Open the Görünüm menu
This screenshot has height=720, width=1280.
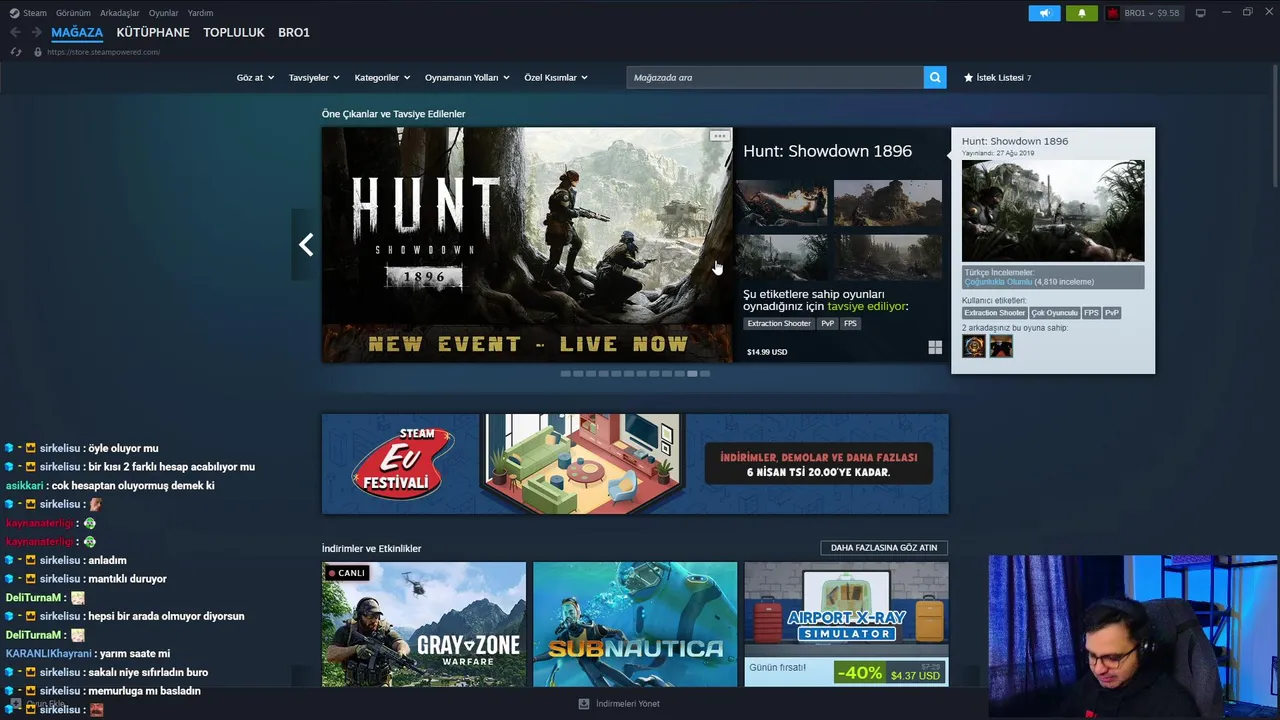[x=73, y=13]
